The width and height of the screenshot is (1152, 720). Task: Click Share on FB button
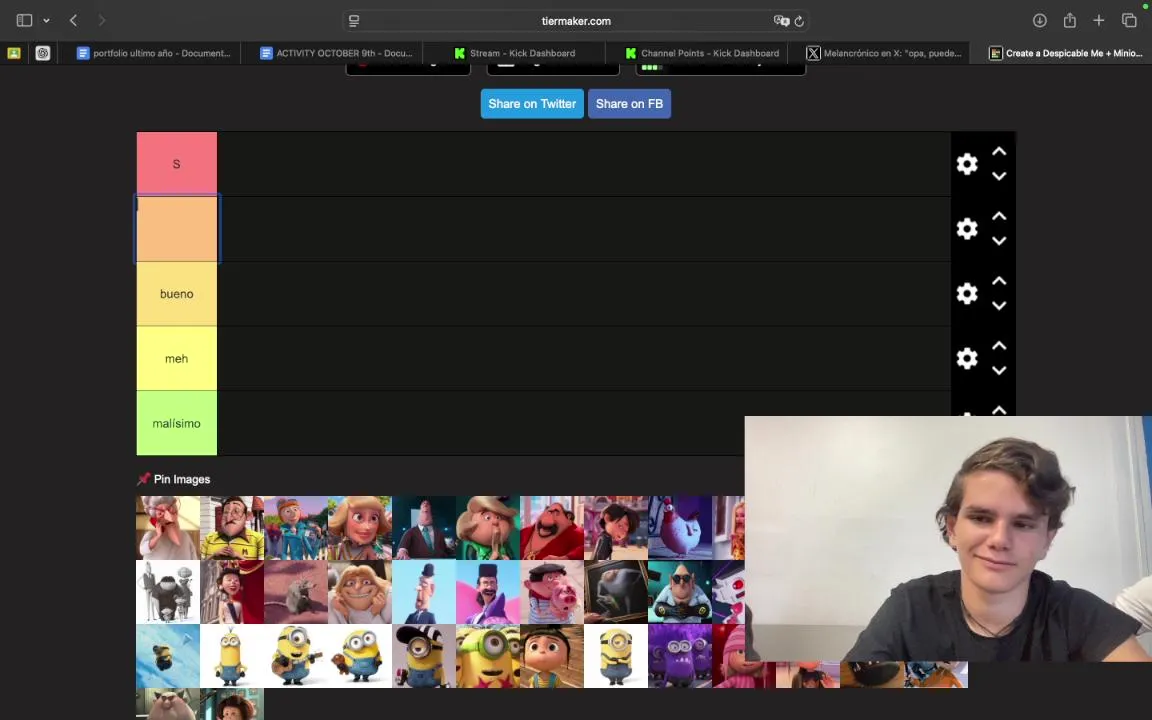point(629,104)
